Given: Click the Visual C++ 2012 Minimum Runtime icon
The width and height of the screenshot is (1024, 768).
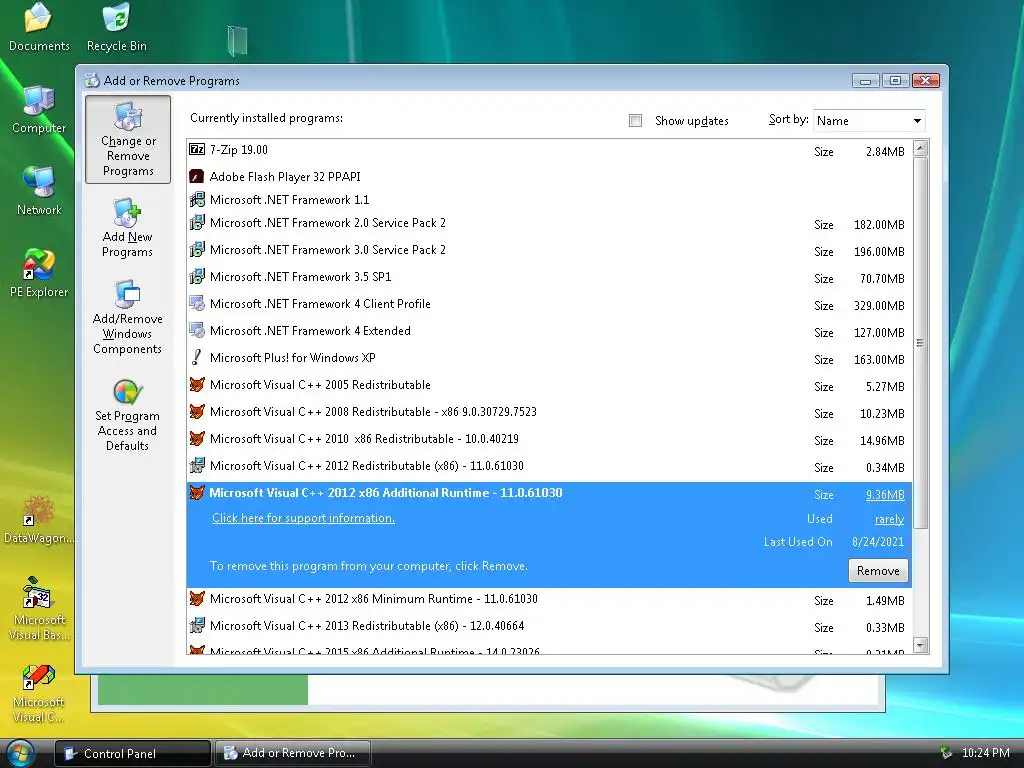Looking at the screenshot, I should [x=197, y=598].
